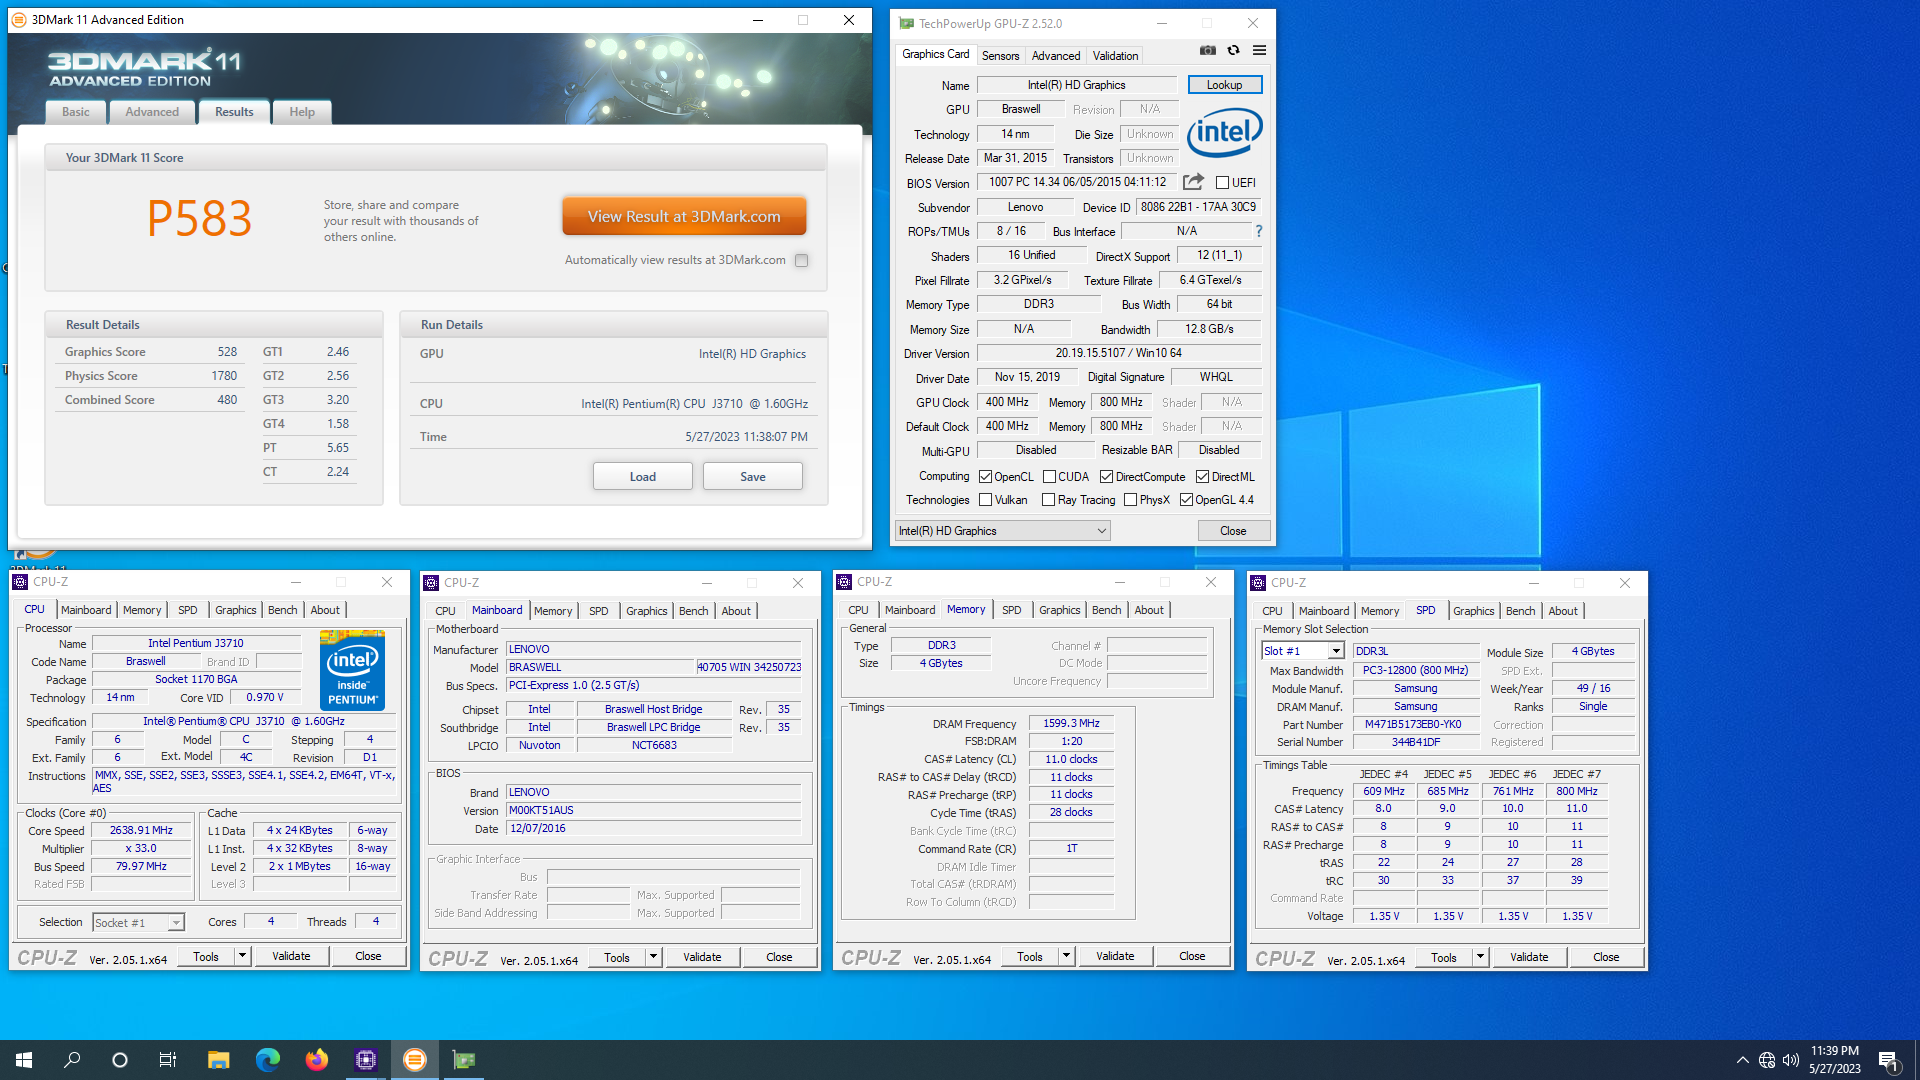
Task: Click Close button in GPU-Z
Action: [1233, 531]
